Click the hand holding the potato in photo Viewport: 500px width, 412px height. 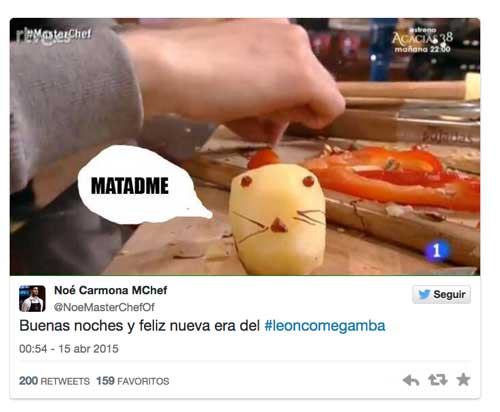(x=233, y=78)
